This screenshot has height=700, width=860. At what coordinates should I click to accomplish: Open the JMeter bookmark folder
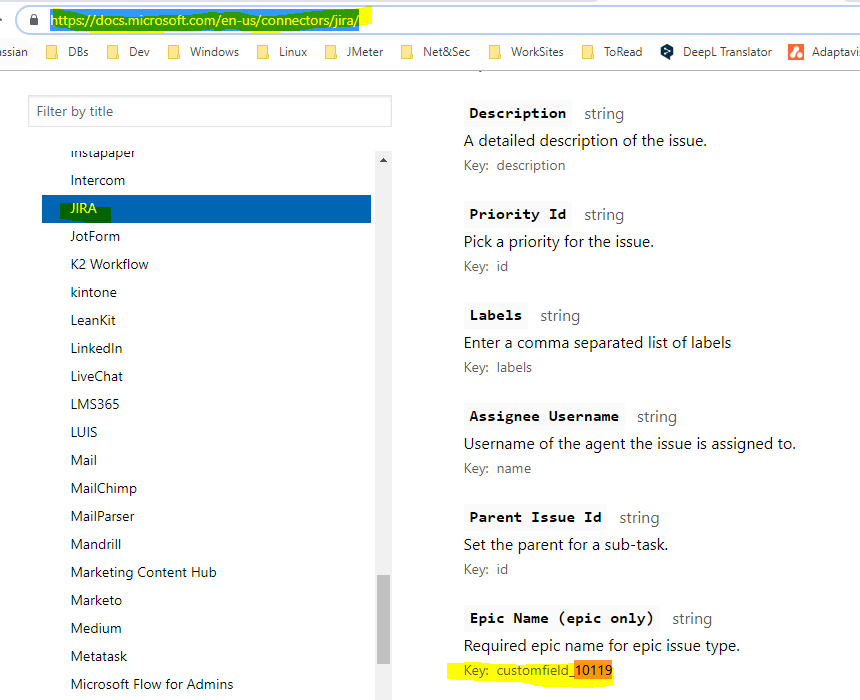354,52
